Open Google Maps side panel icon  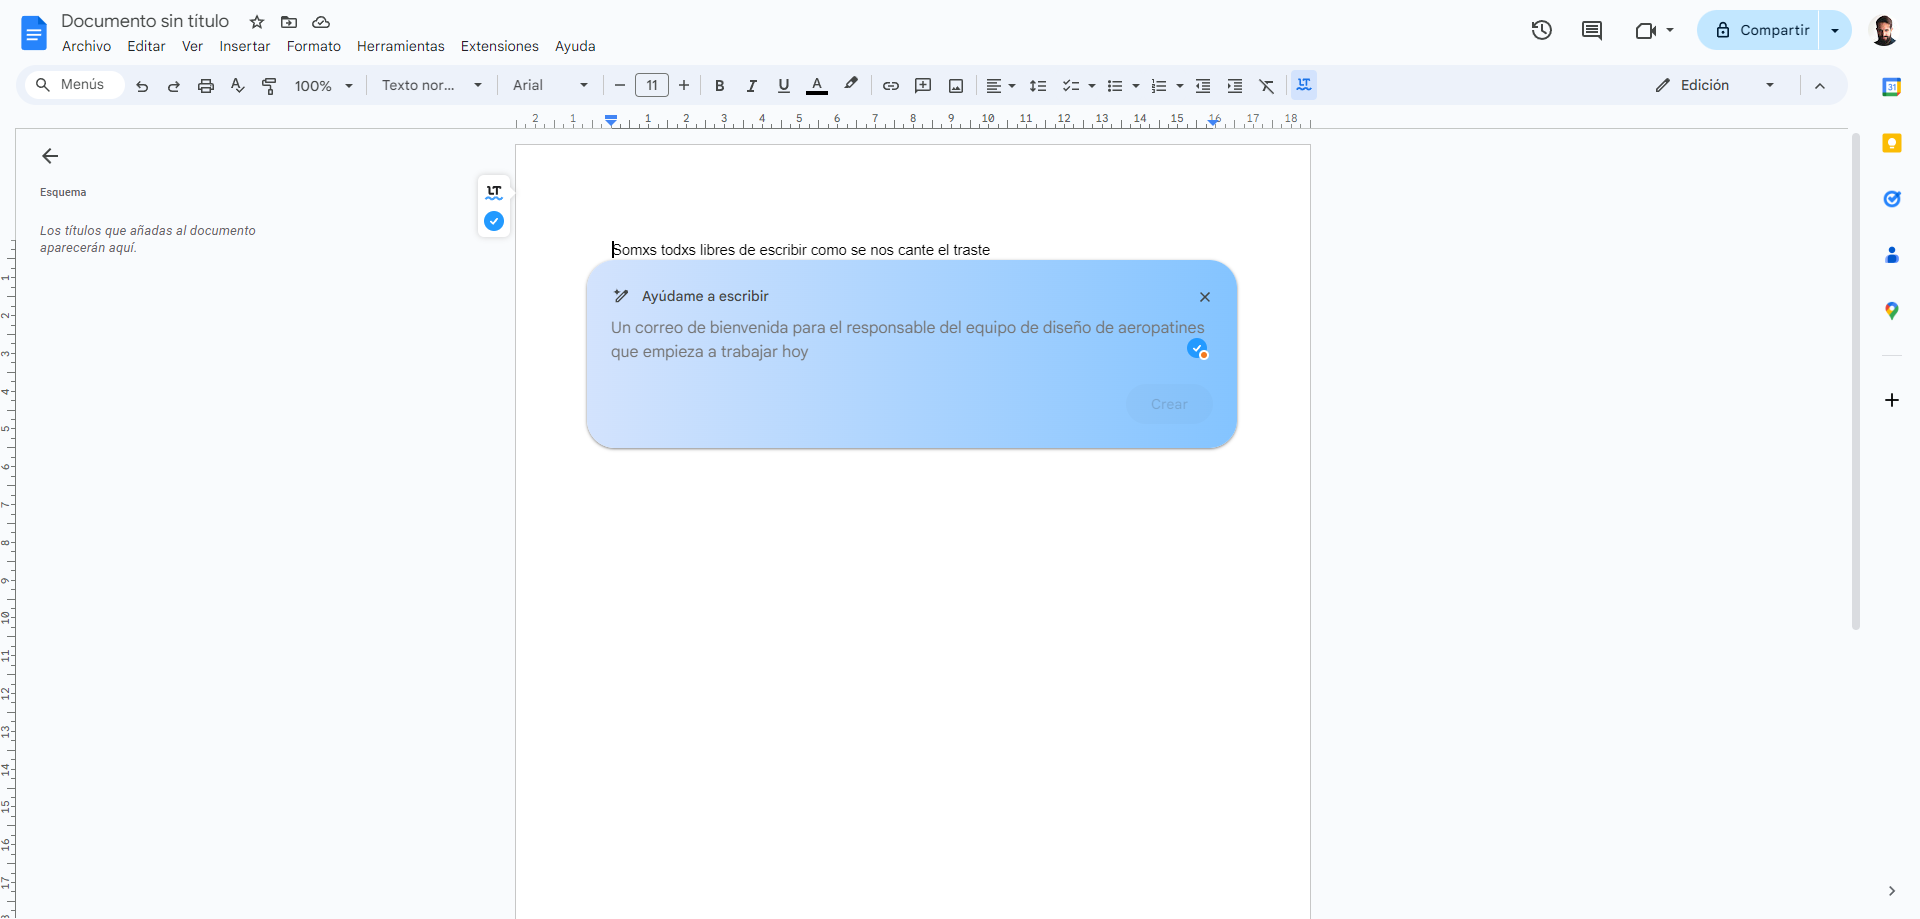(1892, 310)
